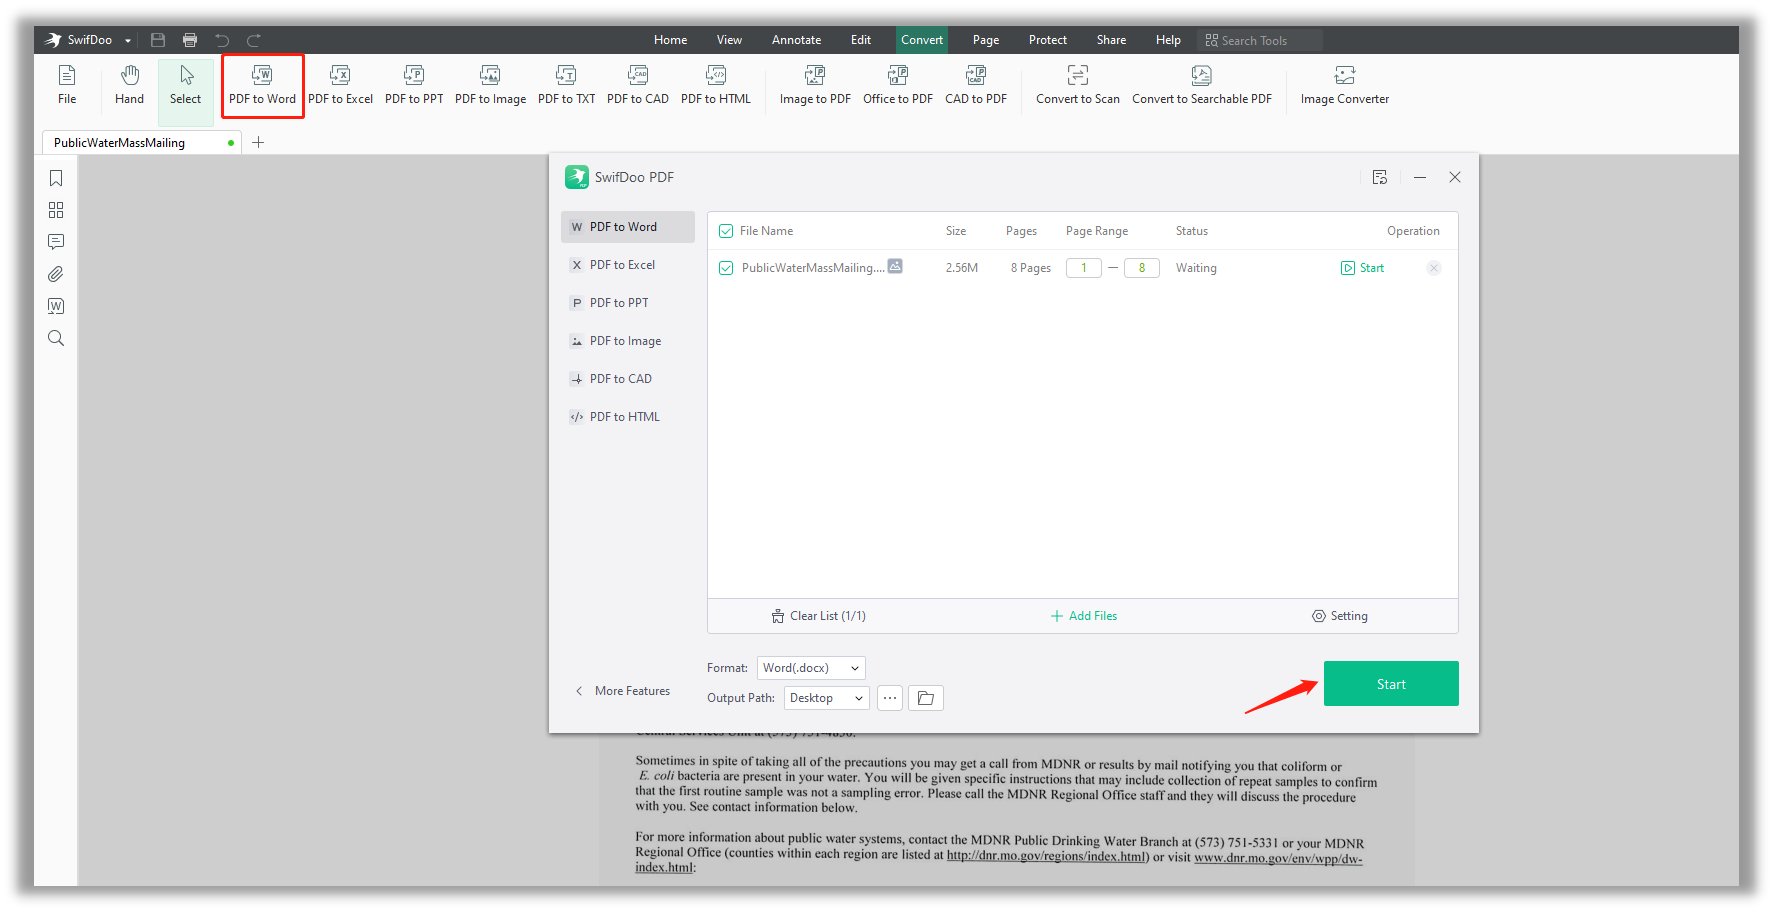Viewport: 1774px width, 913px height.
Task: Select PDF to PPT in dialog sidebar
Action: pyautogui.click(x=628, y=303)
